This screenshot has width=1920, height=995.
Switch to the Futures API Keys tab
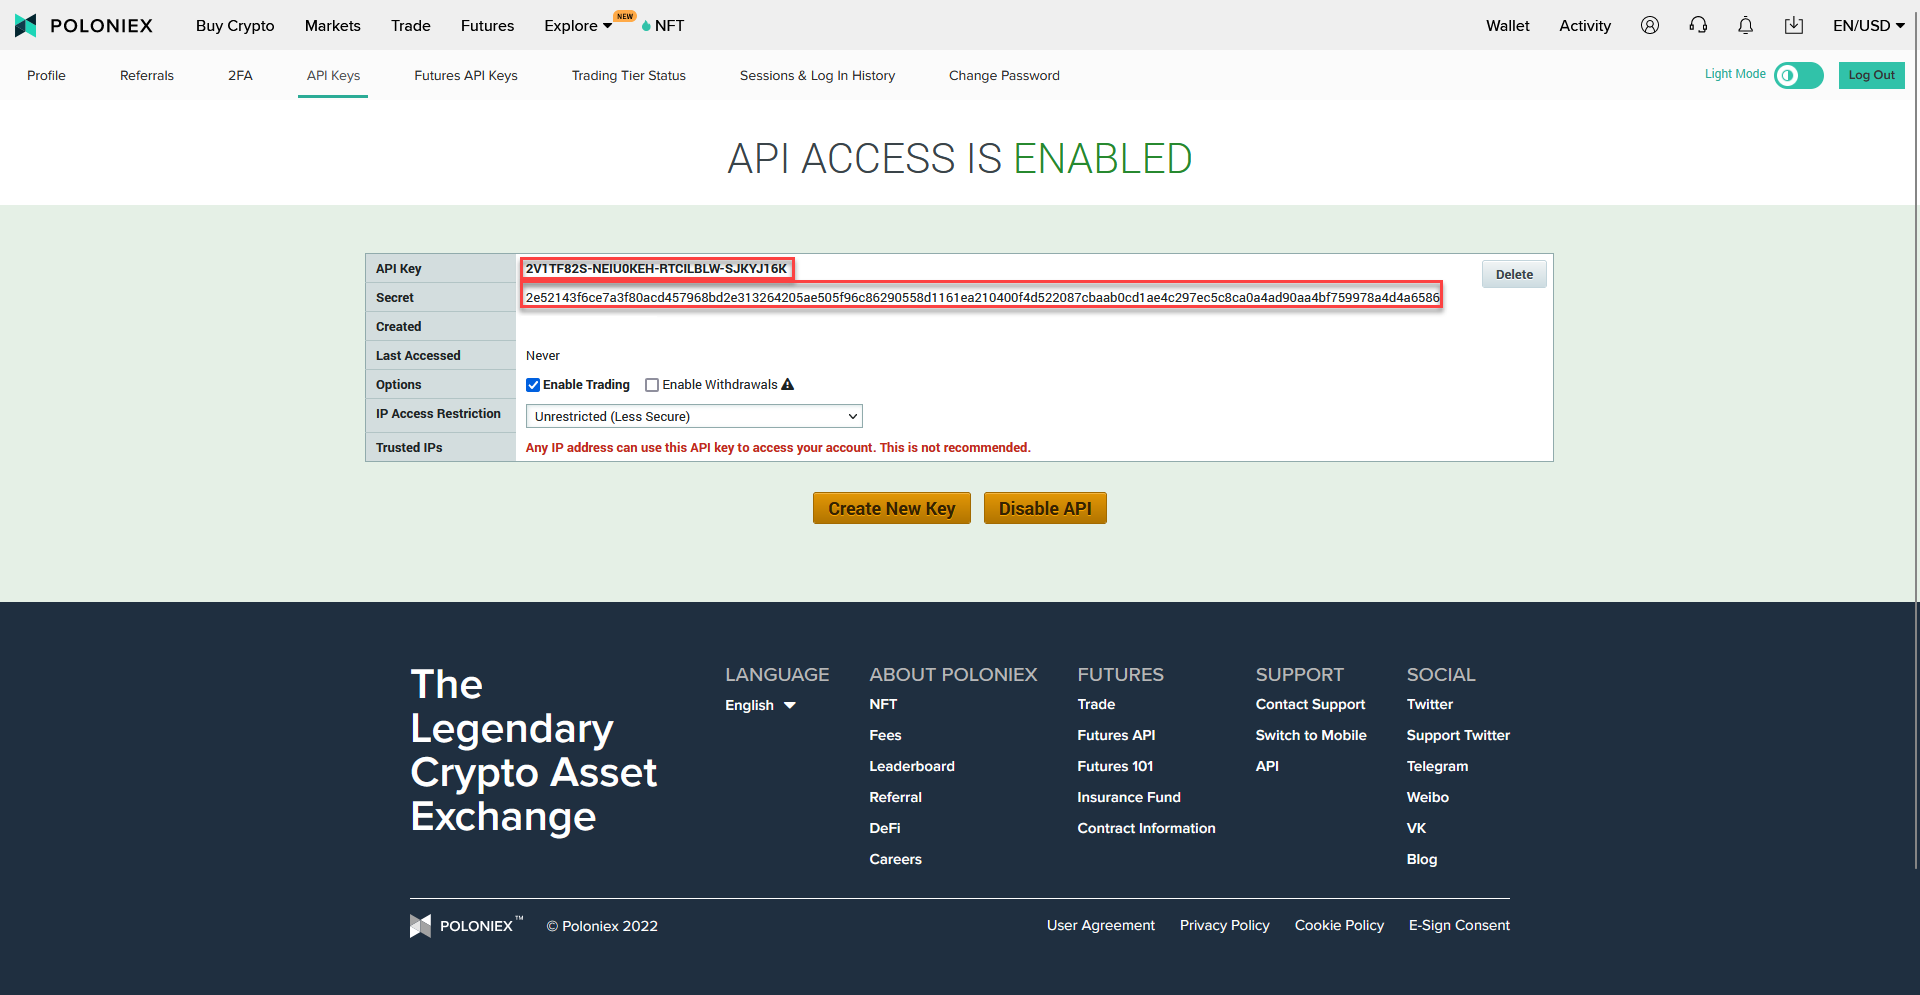(x=466, y=75)
